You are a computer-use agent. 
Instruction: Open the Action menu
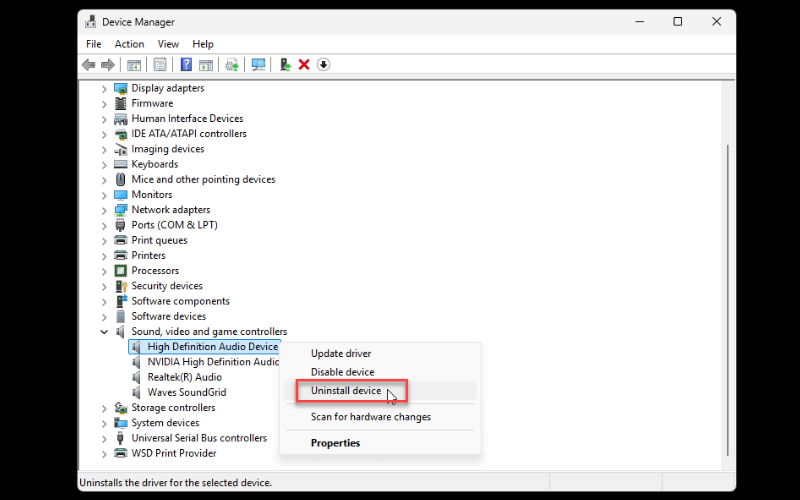coord(129,44)
